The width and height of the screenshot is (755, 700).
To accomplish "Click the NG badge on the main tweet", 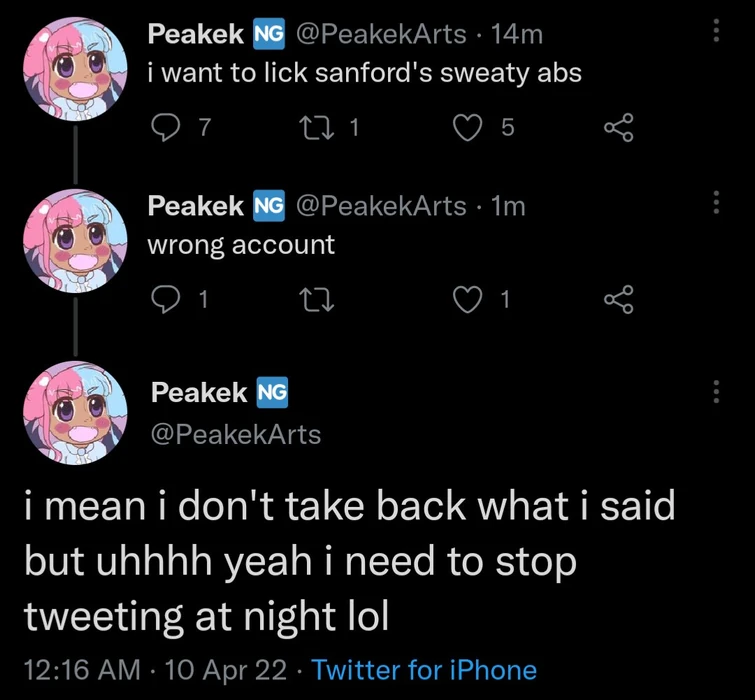I will click(x=272, y=393).
